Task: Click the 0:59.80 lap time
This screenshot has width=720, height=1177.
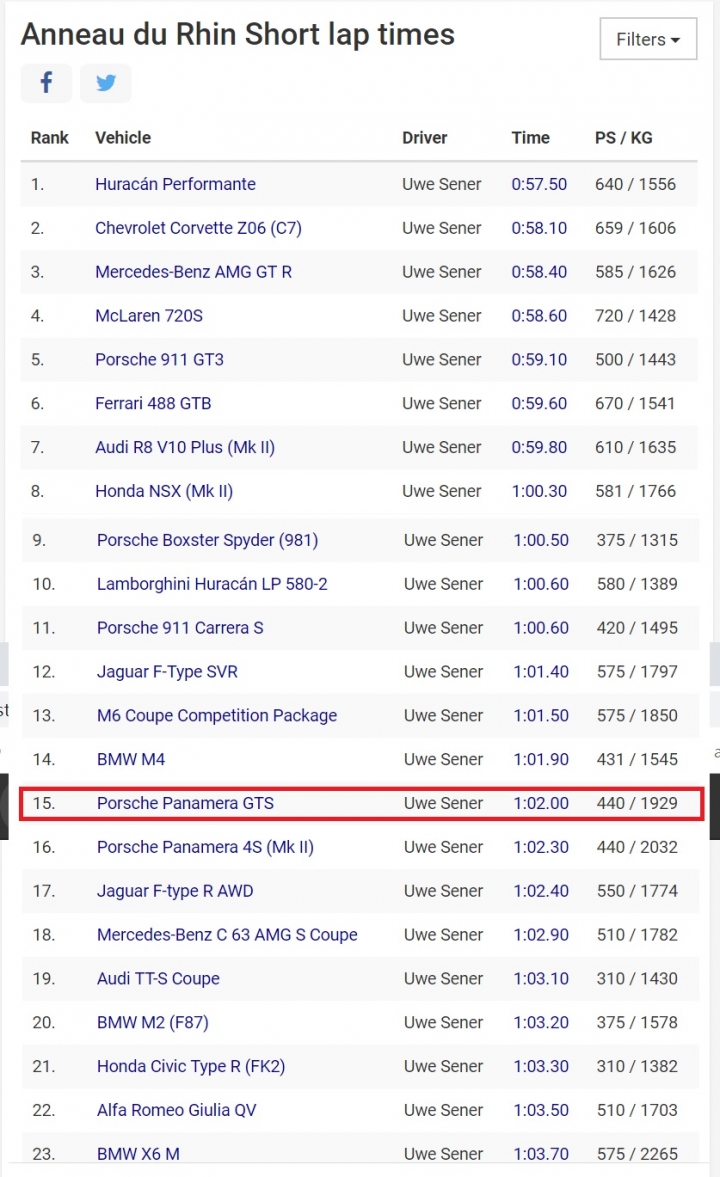Action: [x=539, y=447]
